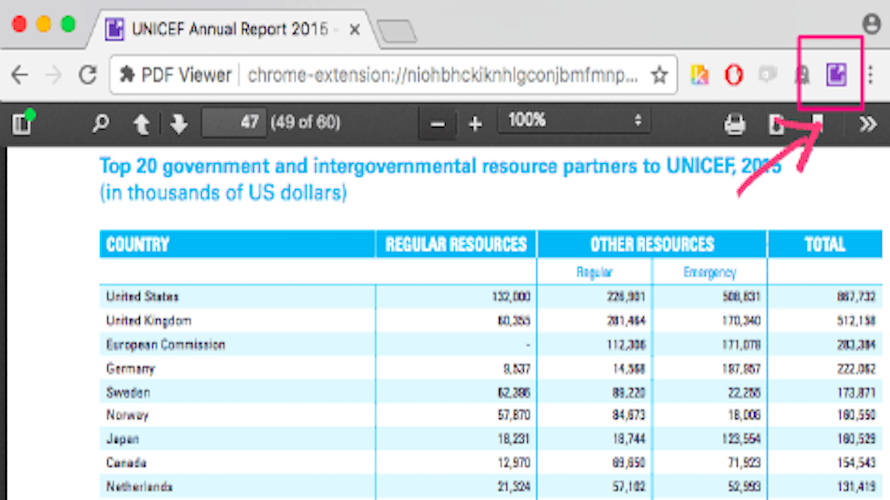Click the purple PDF extension icon

[836, 74]
